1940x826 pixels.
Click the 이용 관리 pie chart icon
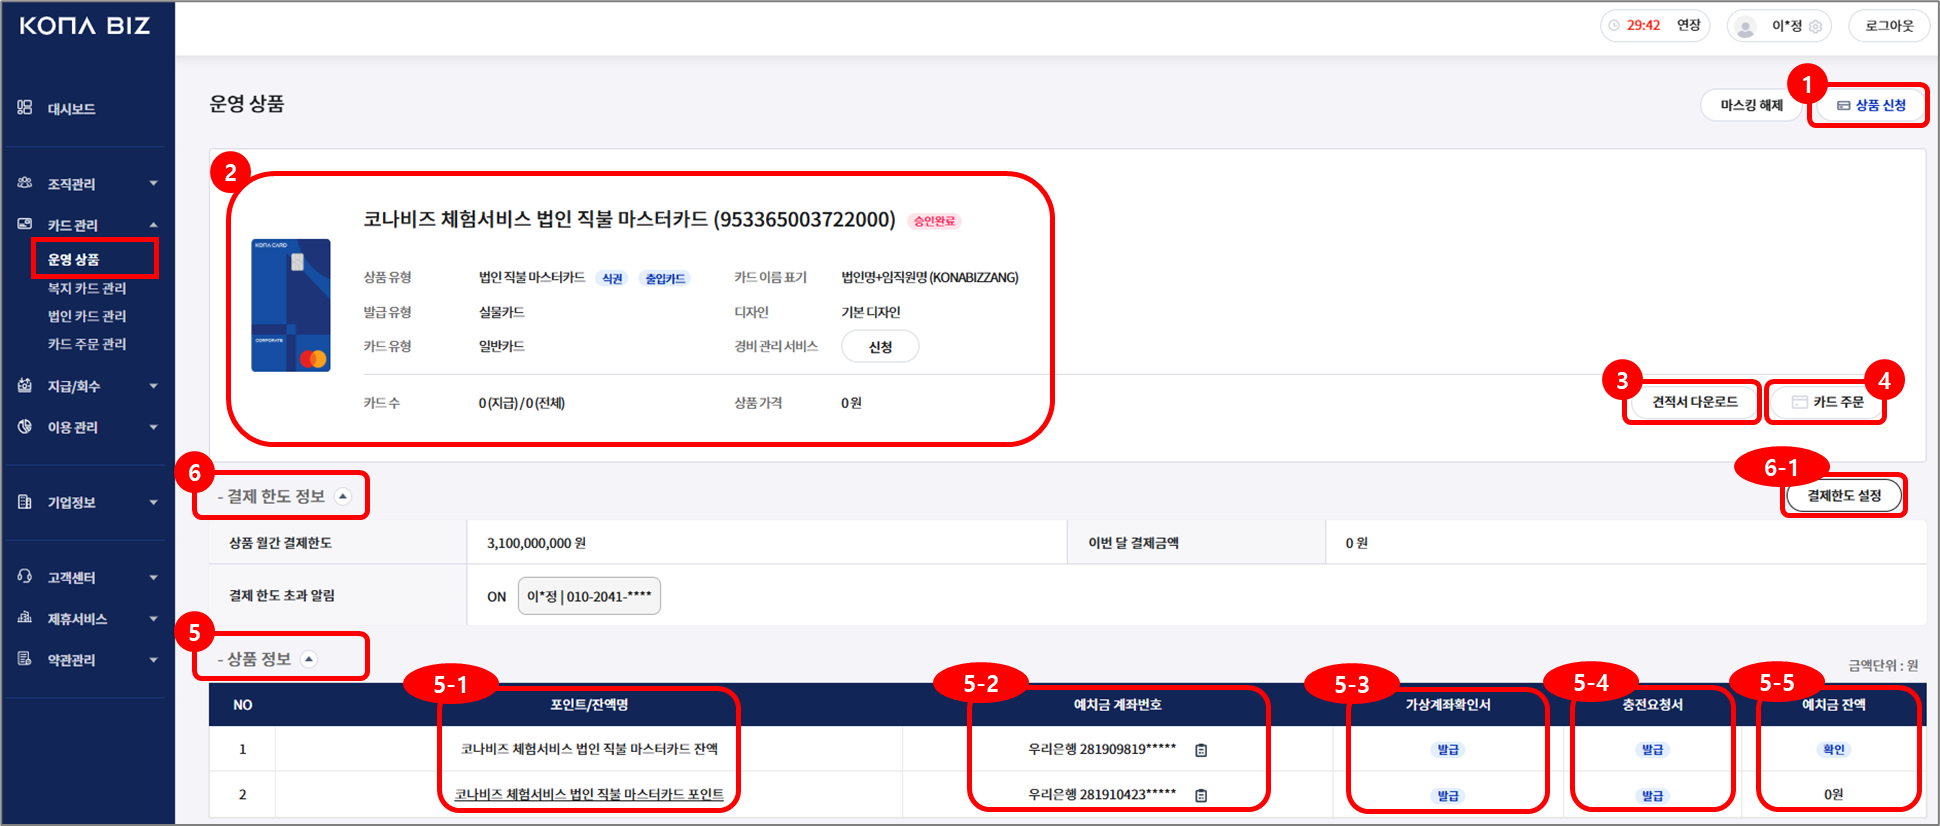click(25, 426)
